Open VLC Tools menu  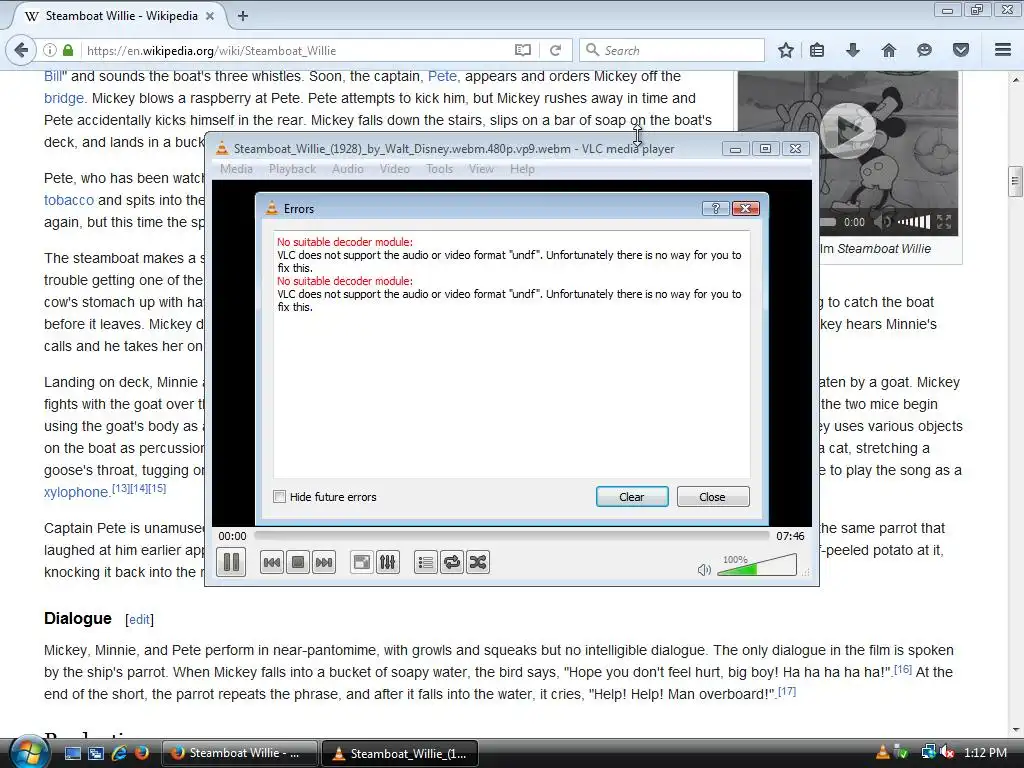point(440,169)
